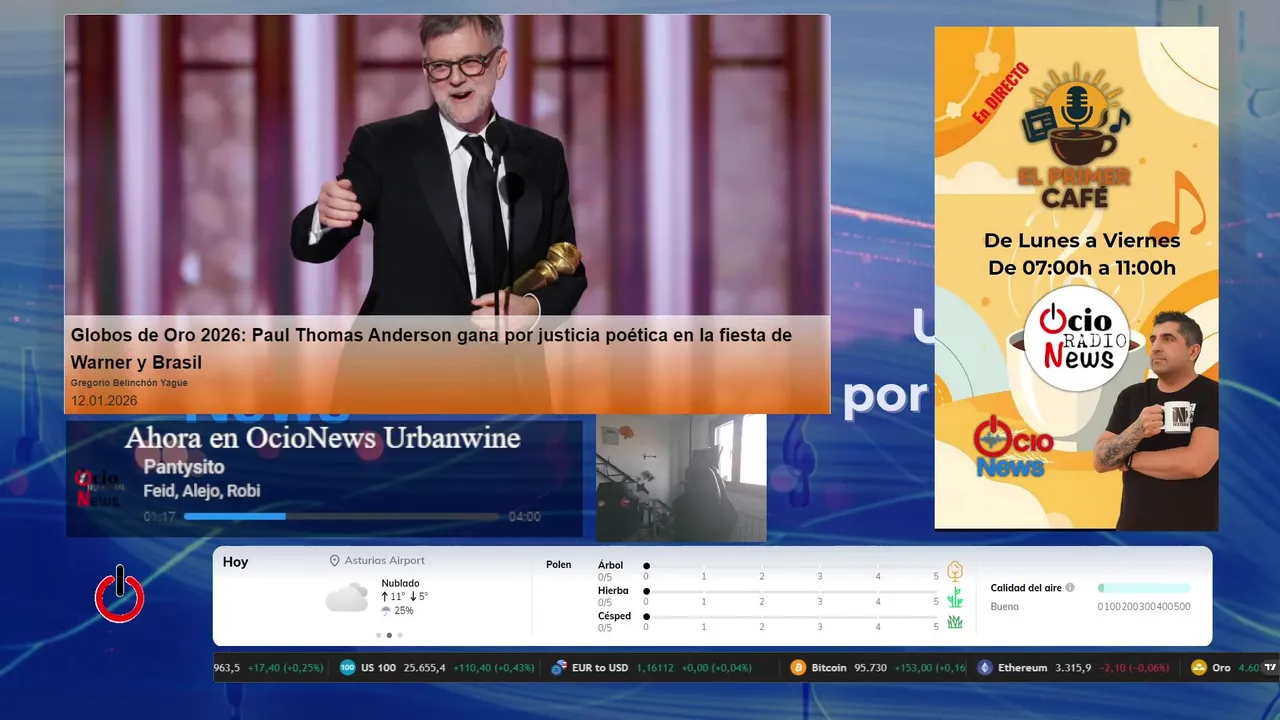Click the Calidad del aire label
The width and height of the screenshot is (1280, 720).
1026,588
